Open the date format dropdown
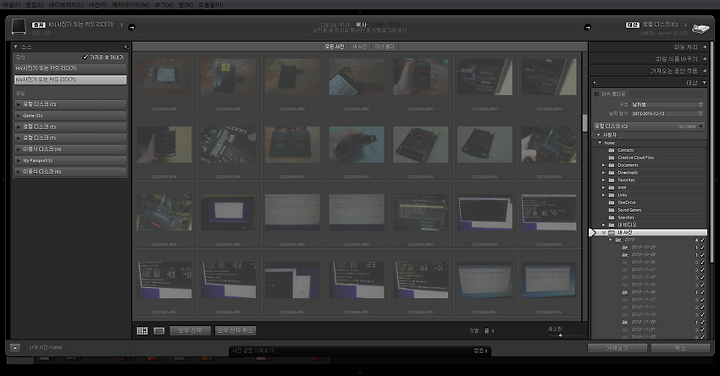This screenshot has height=376, width=720. click(x=666, y=113)
